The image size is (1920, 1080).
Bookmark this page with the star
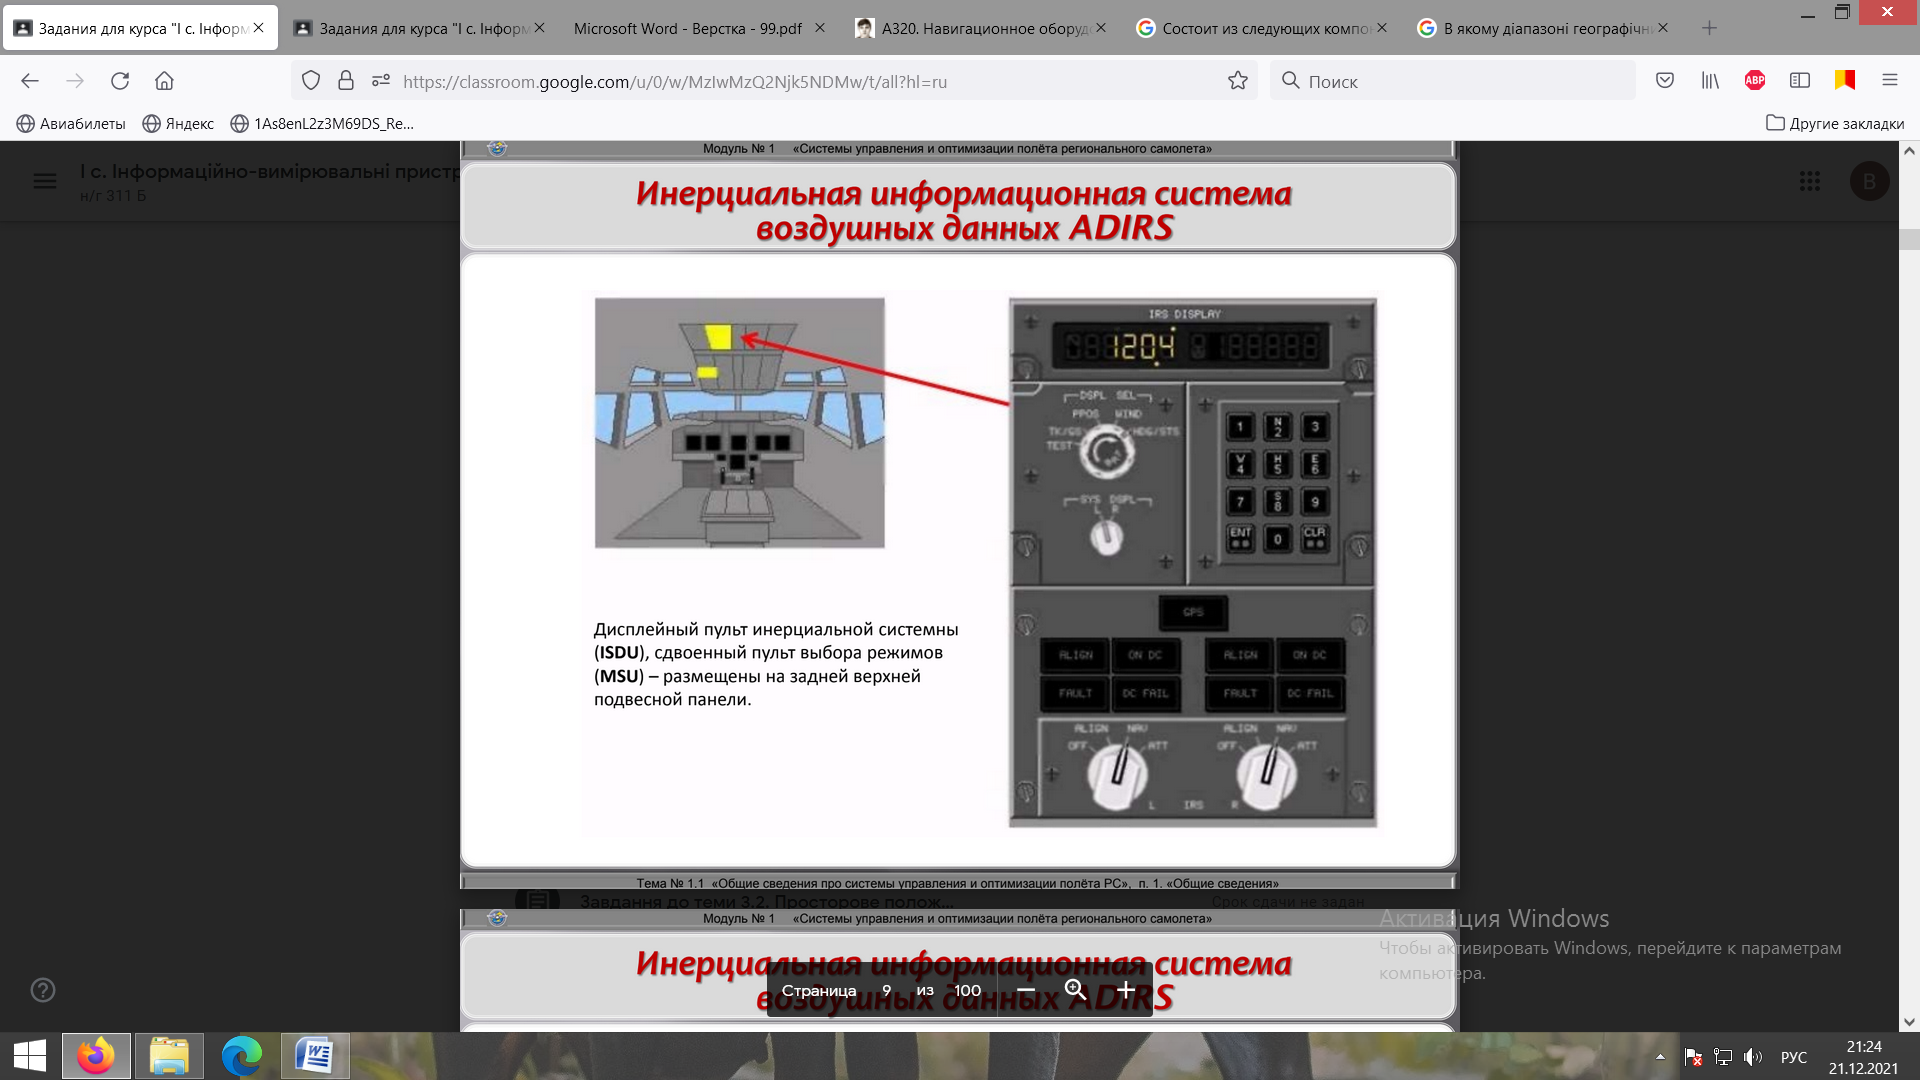tap(1238, 81)
